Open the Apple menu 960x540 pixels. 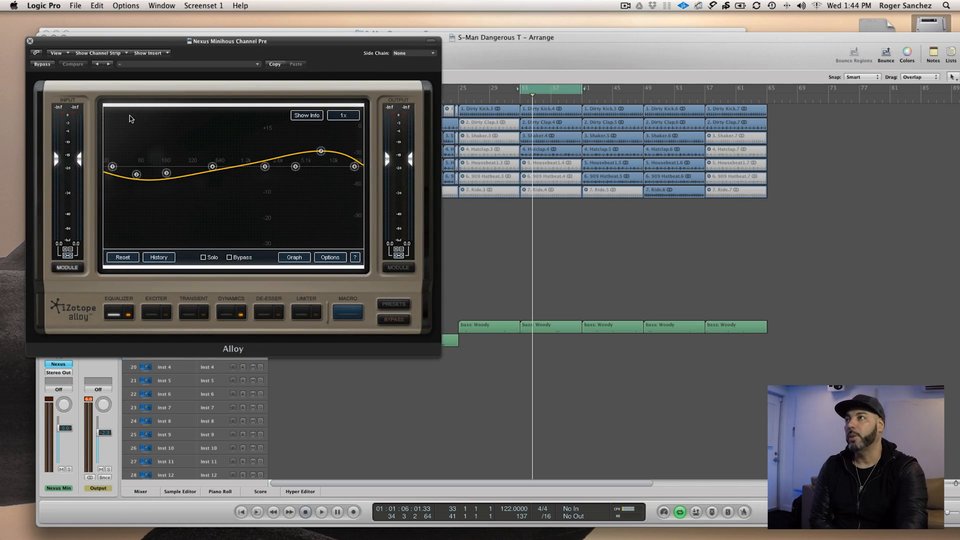[x=13, y=6]
